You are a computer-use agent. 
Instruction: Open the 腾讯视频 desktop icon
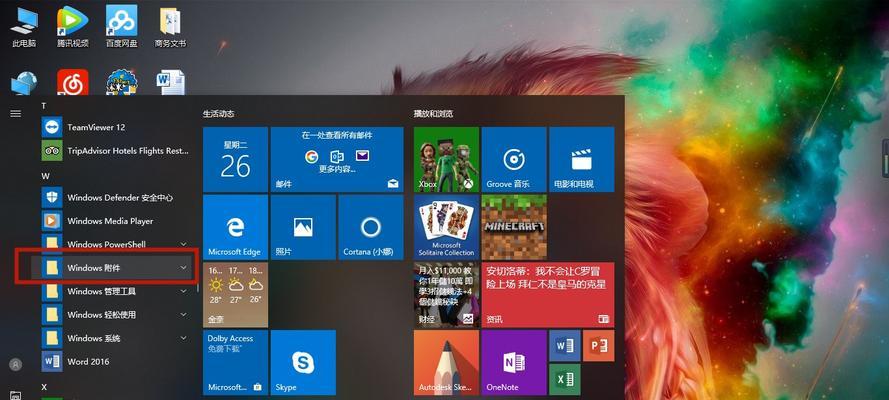[73, 27]
